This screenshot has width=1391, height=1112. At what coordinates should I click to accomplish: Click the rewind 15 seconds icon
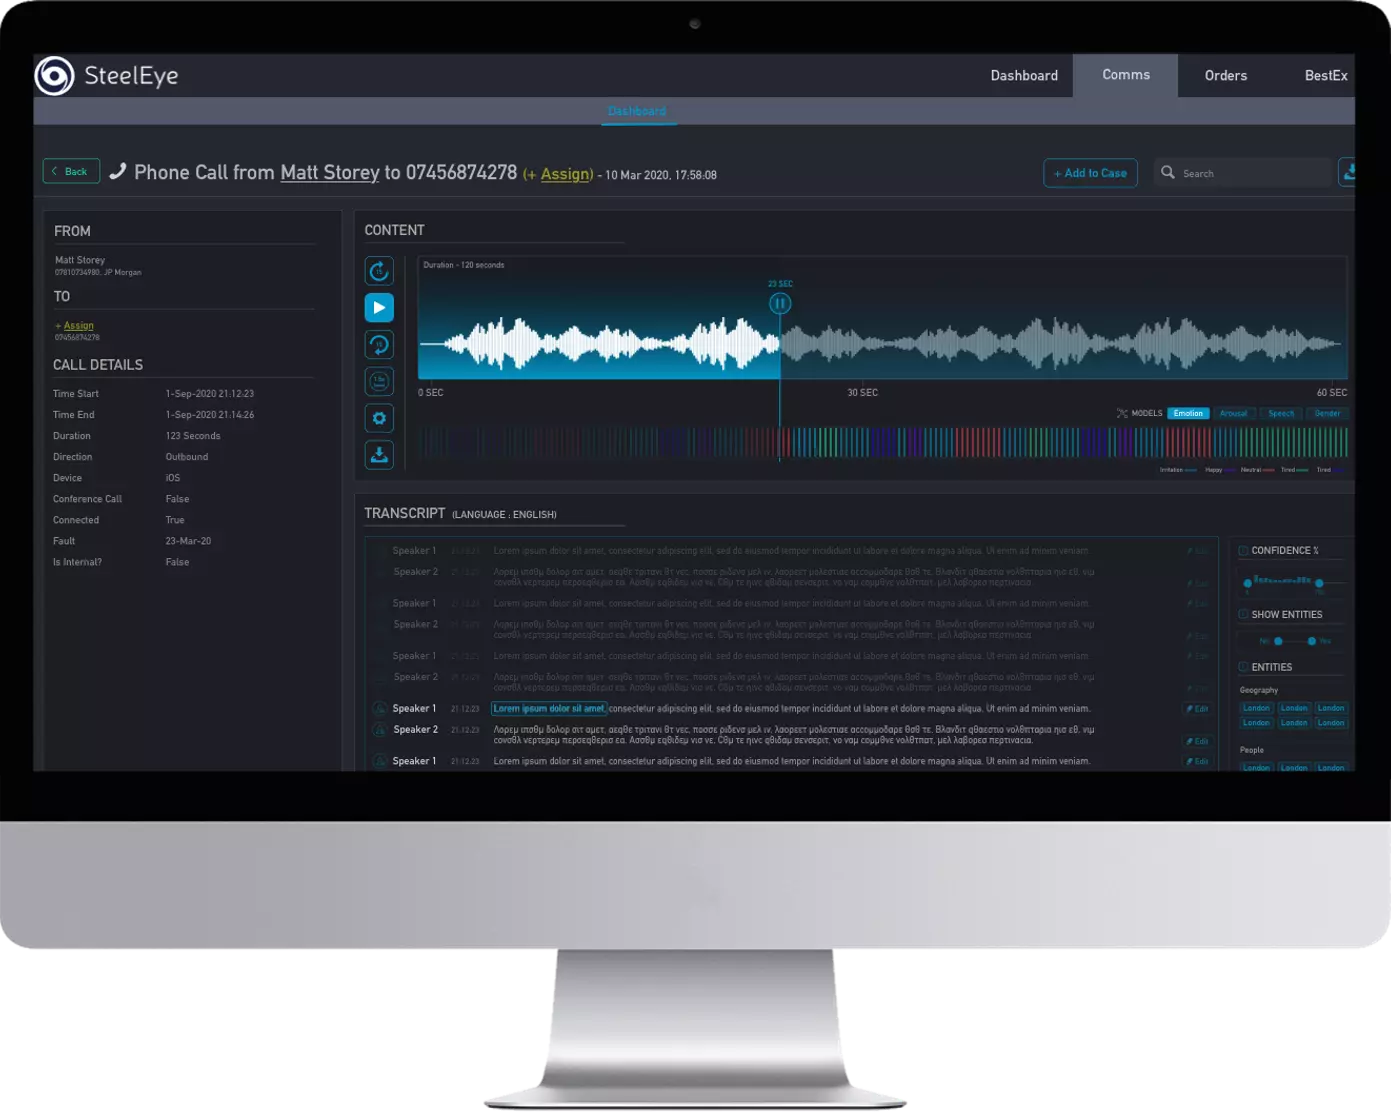[x=379, y=345]
